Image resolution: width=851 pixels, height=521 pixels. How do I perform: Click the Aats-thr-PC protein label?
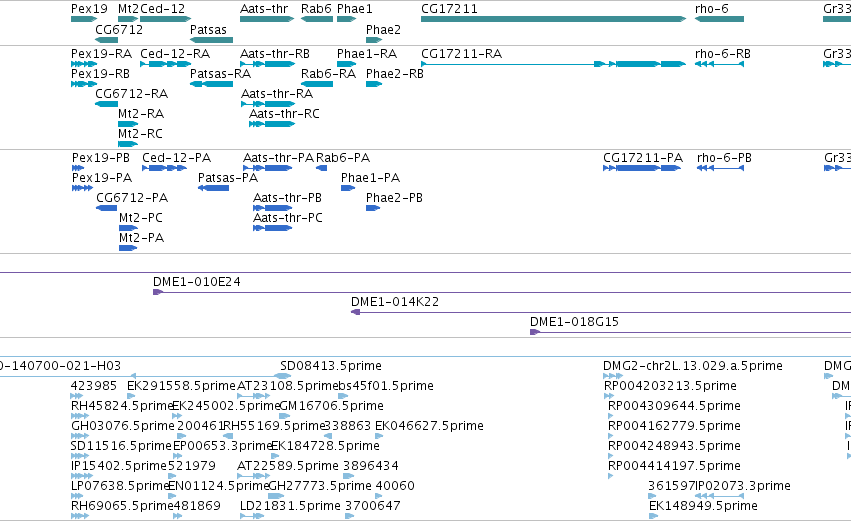(x=288, y=218)
